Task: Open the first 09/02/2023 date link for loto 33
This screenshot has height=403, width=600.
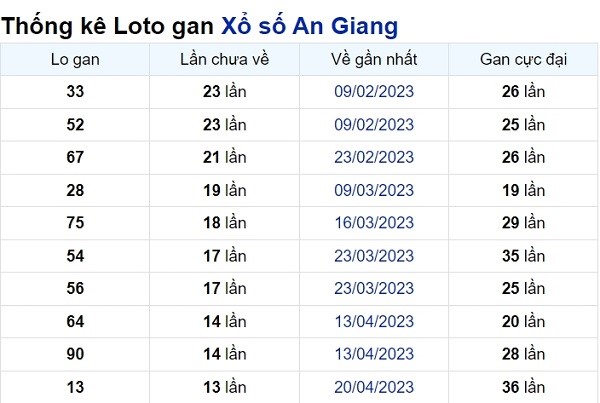Action: (374, 92)
